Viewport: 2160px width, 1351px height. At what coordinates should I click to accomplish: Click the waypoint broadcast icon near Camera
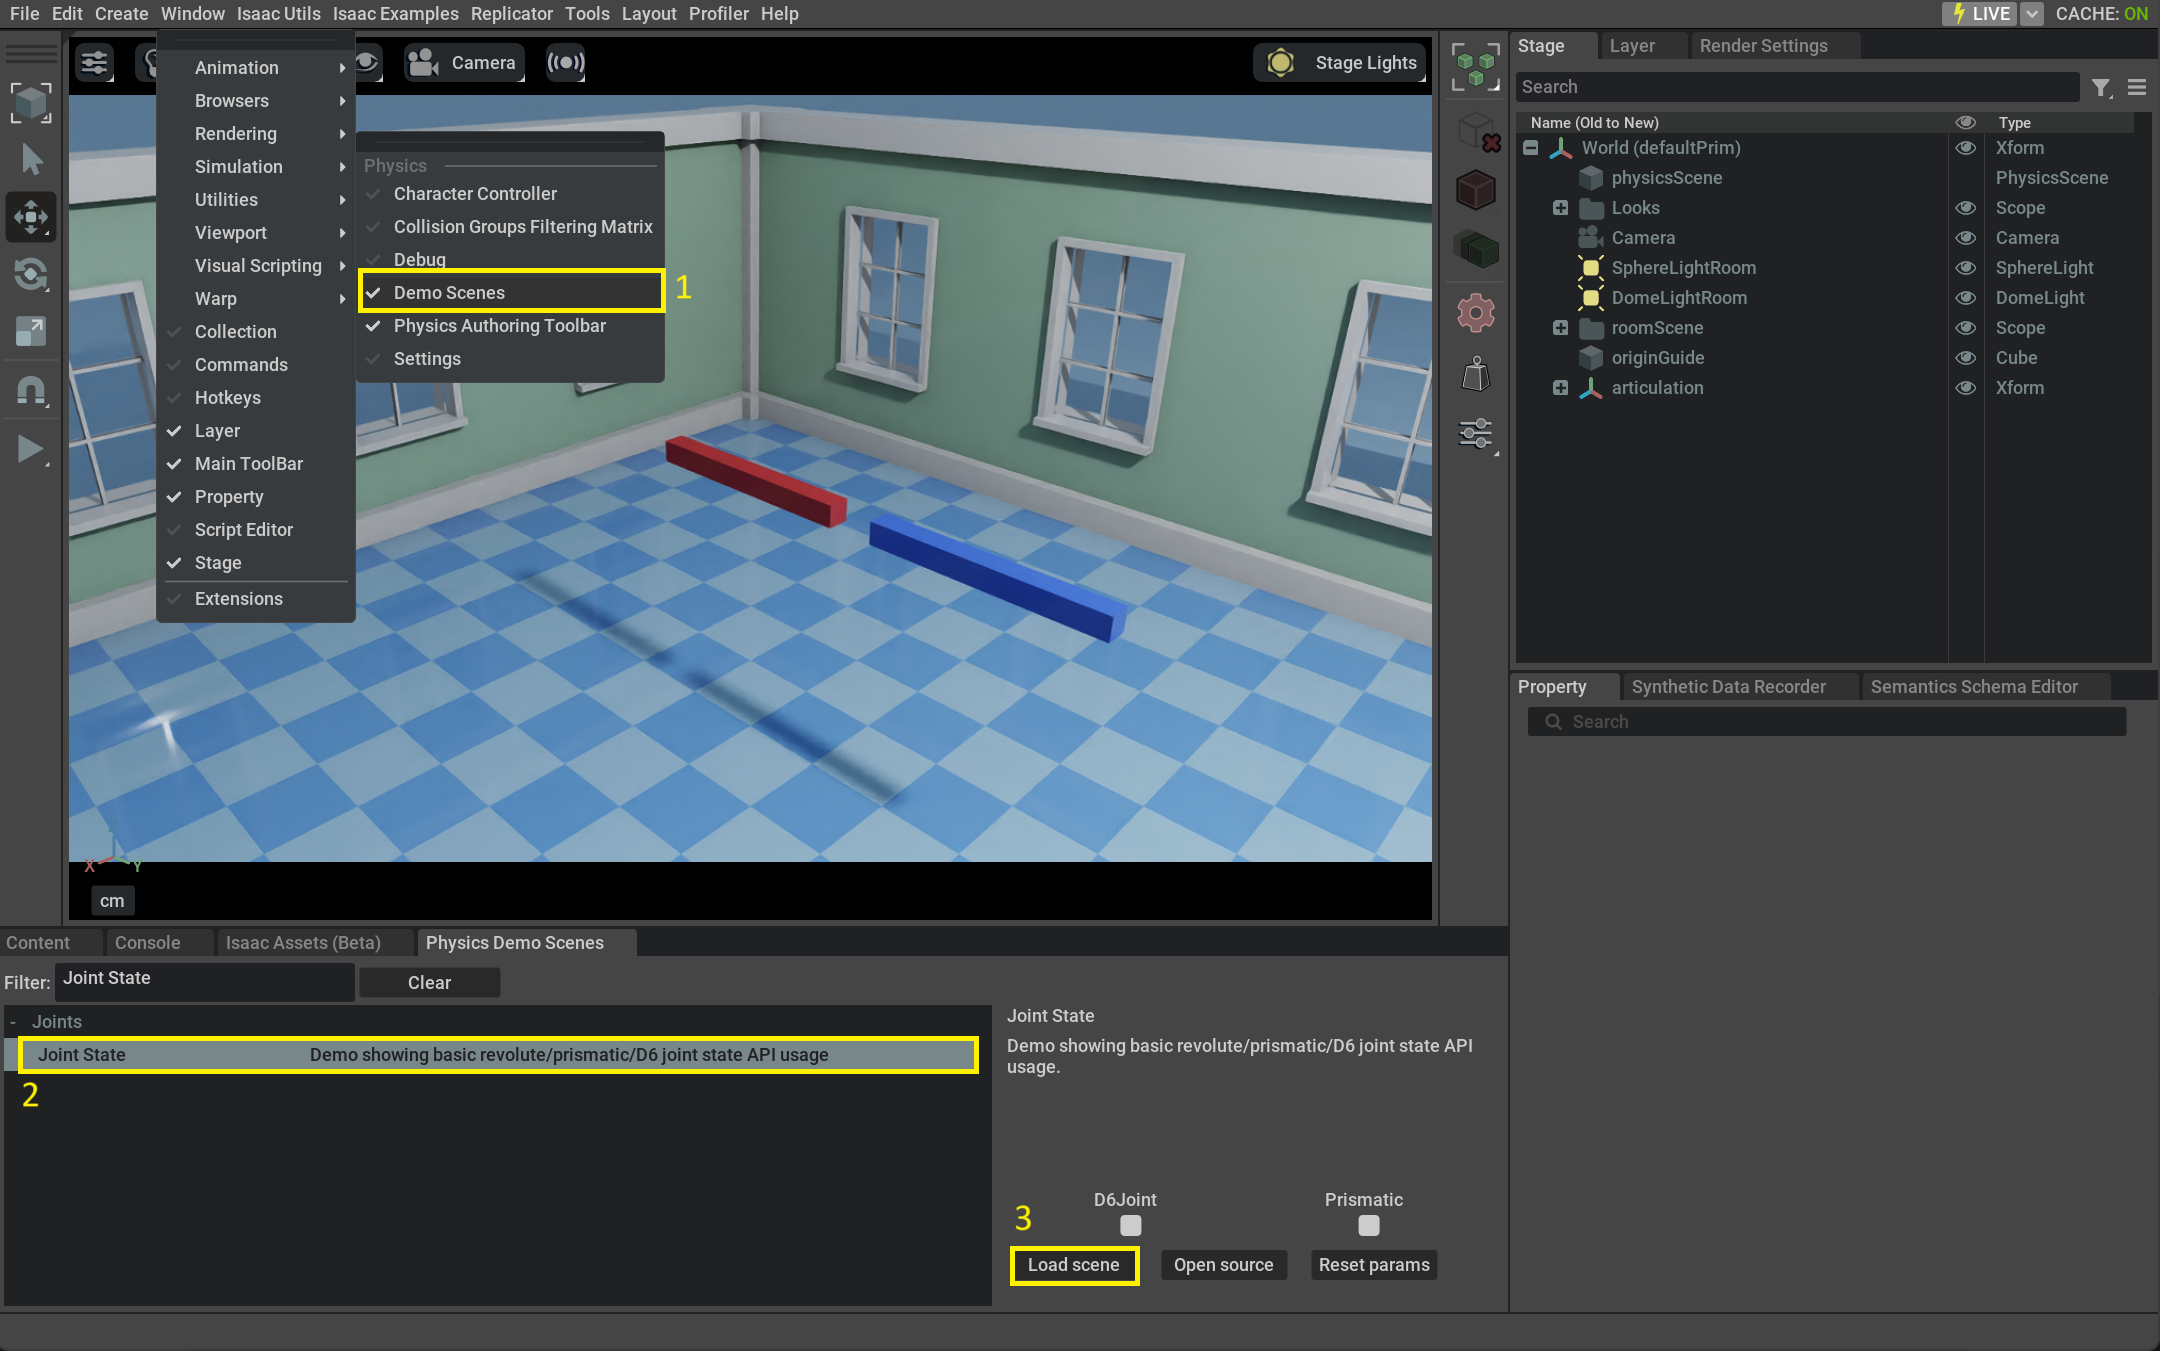565,63
